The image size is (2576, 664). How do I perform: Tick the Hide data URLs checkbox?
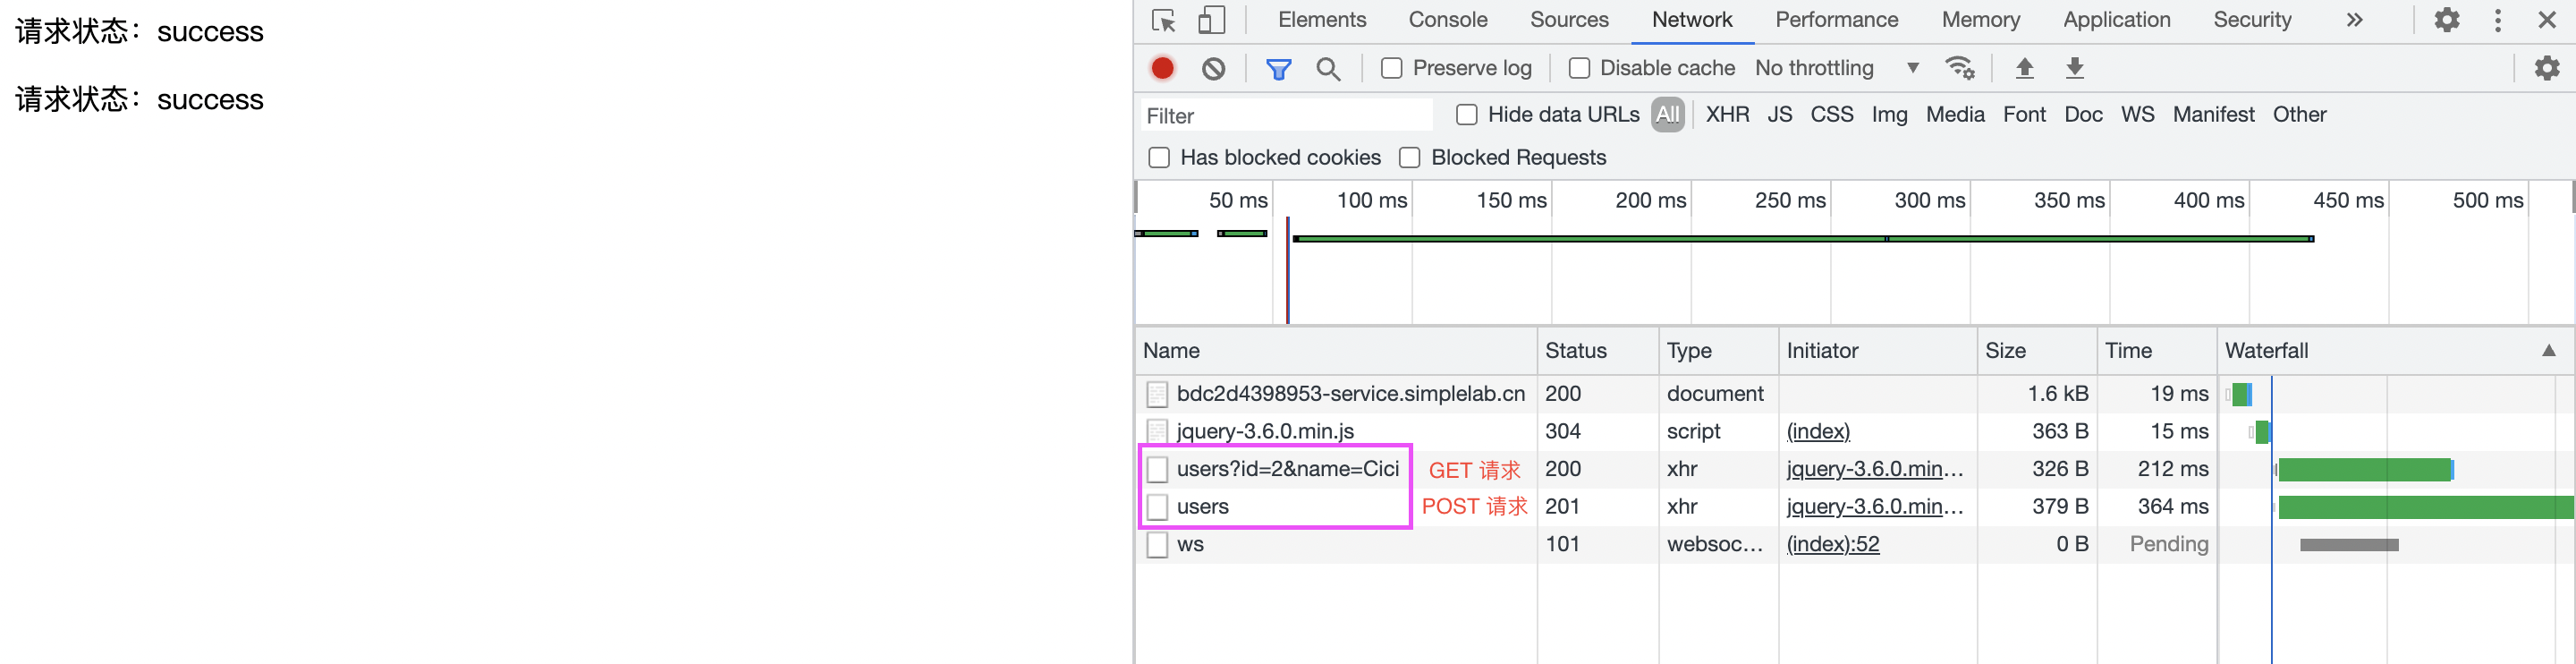[1467, 115]
